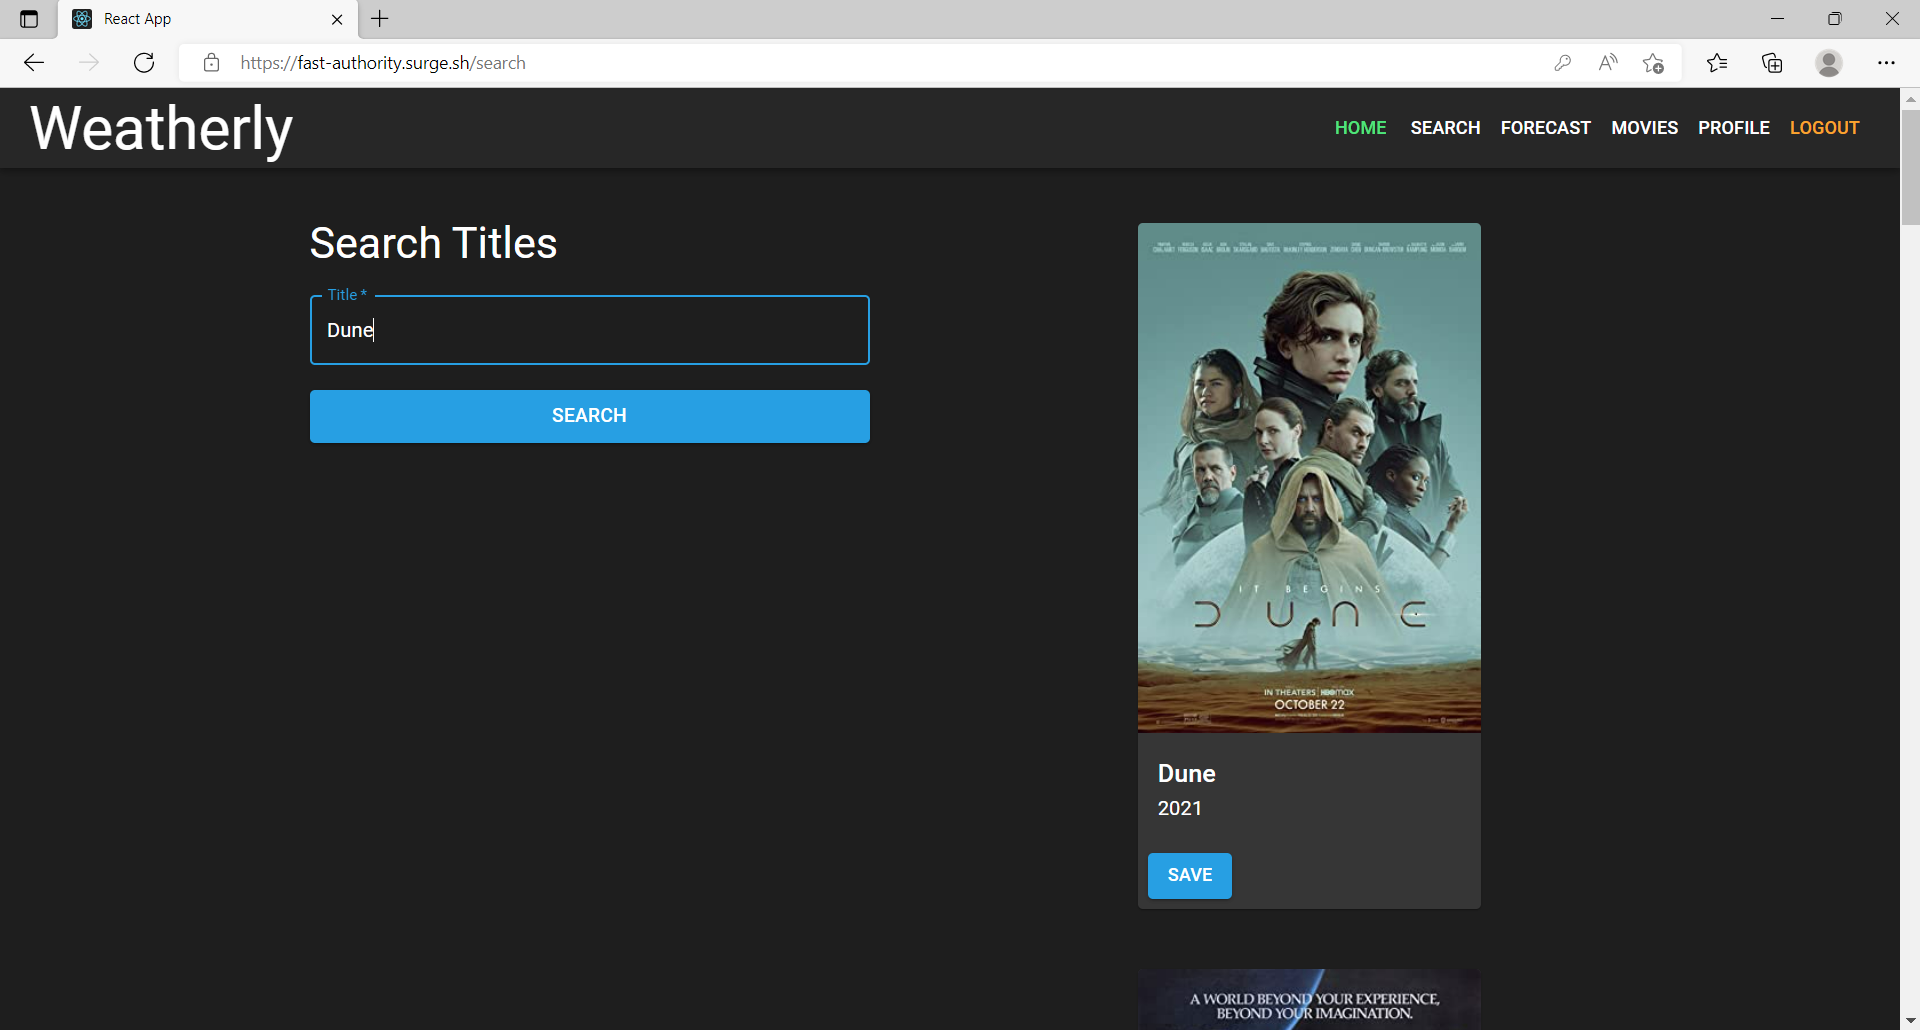Go back using the browser back arrow
Image resolution: width=1920 pixels, height=1030 pixels.
tap(34, 63)
